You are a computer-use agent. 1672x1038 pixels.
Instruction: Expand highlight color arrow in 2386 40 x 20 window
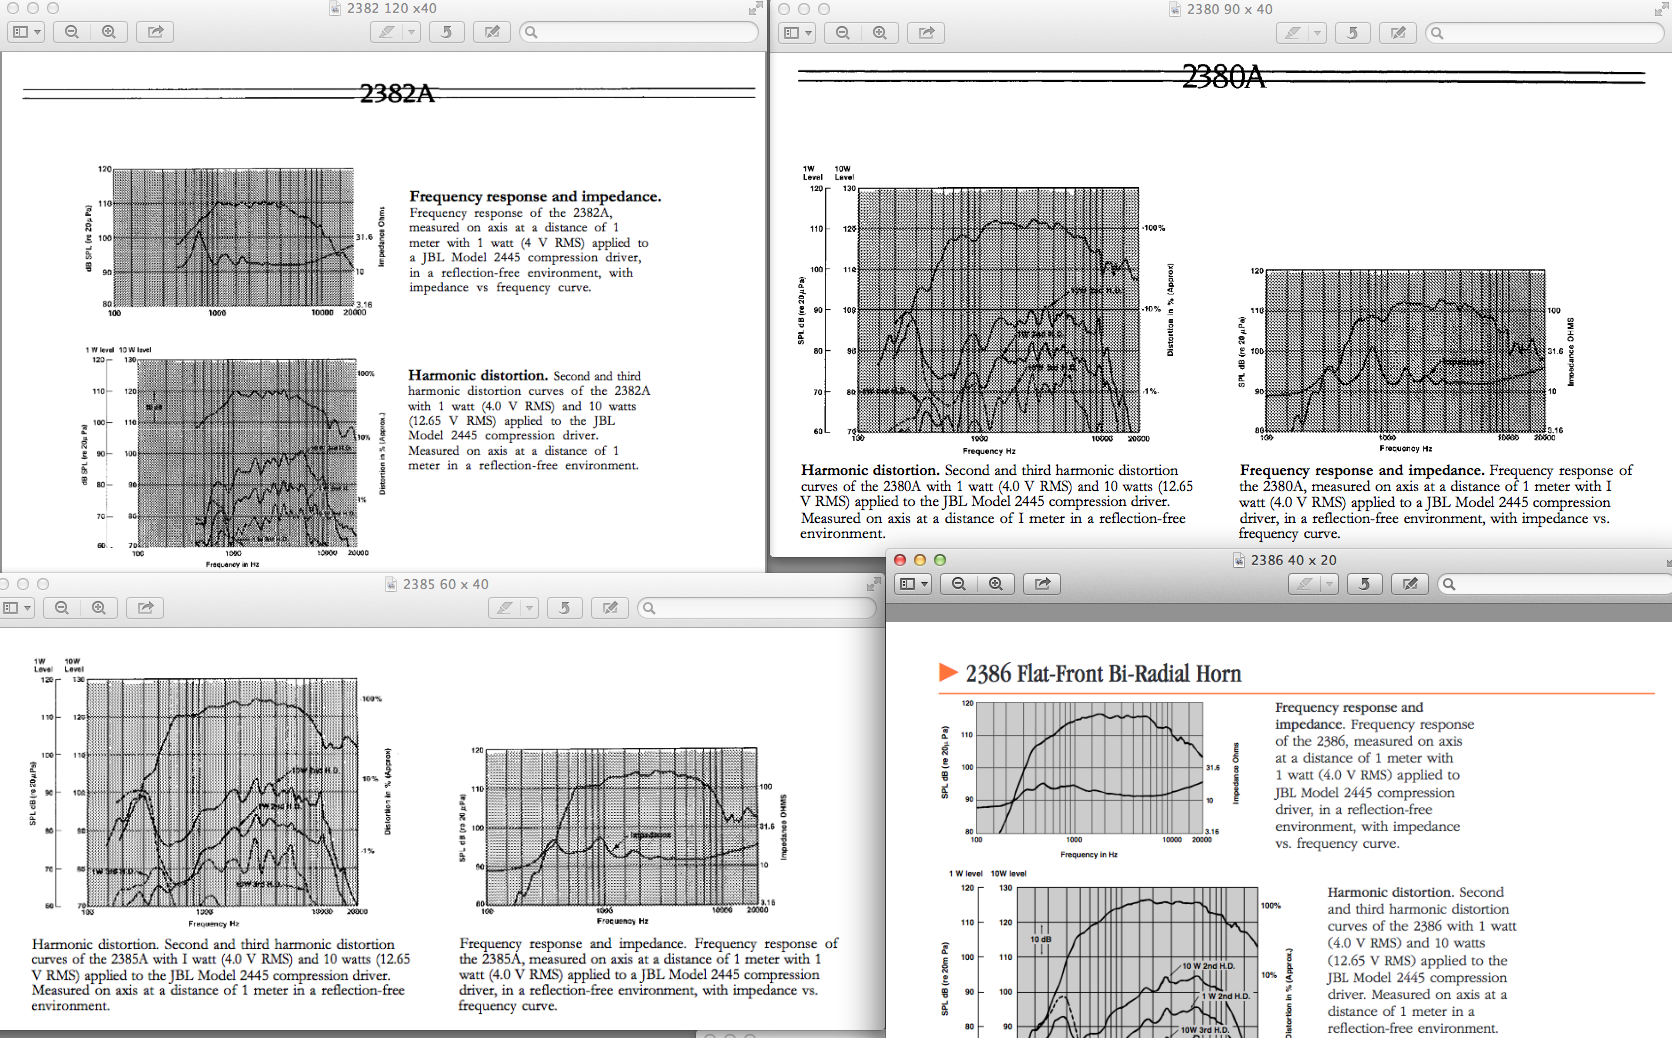[x=1329, y=583]
